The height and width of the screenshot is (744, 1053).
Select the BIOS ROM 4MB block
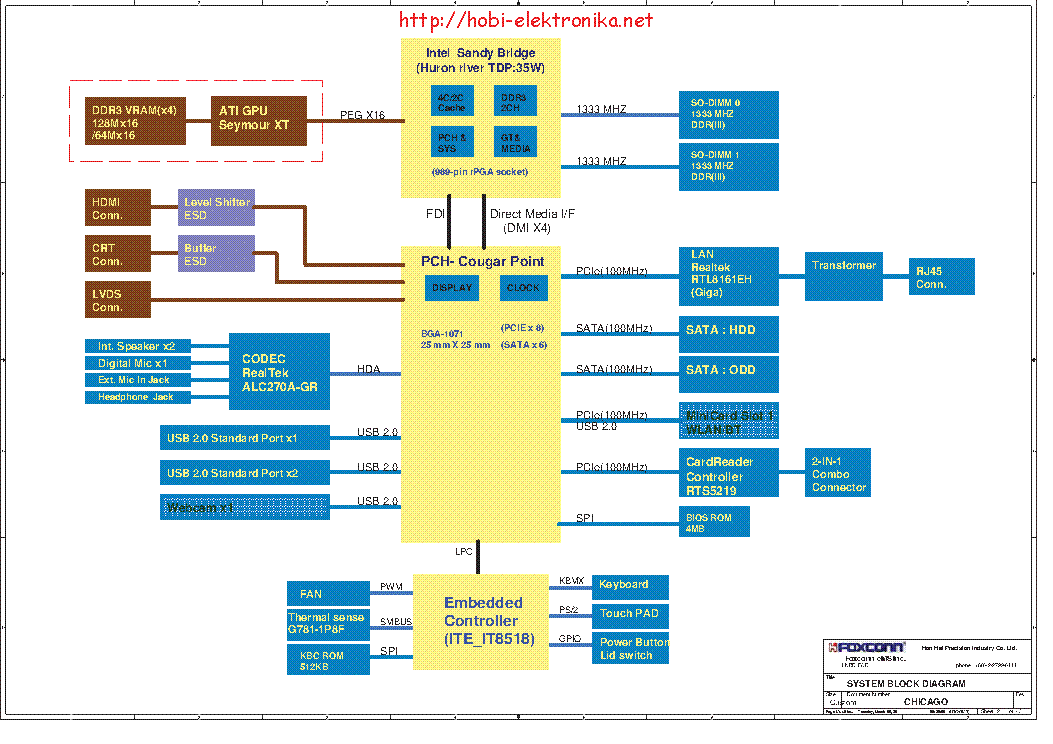[x=714, y=522]
